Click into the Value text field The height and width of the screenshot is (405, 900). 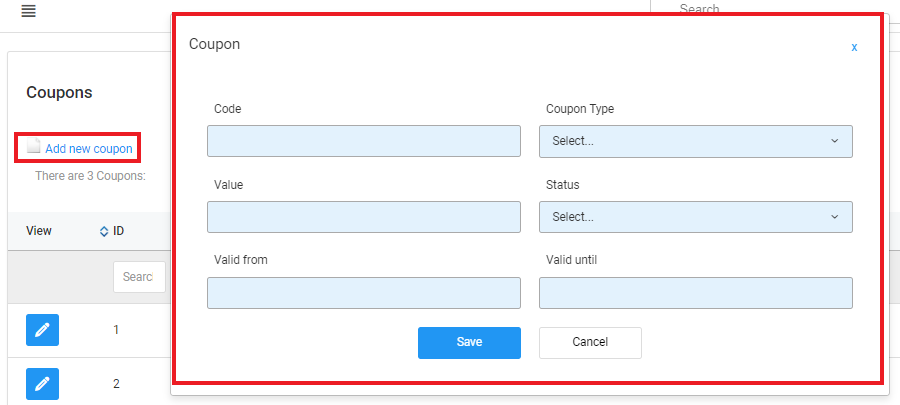[x=363, y=217]
